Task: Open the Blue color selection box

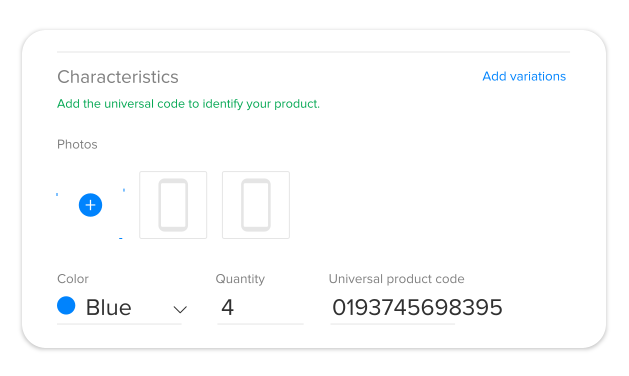Action: click(120, 307)
